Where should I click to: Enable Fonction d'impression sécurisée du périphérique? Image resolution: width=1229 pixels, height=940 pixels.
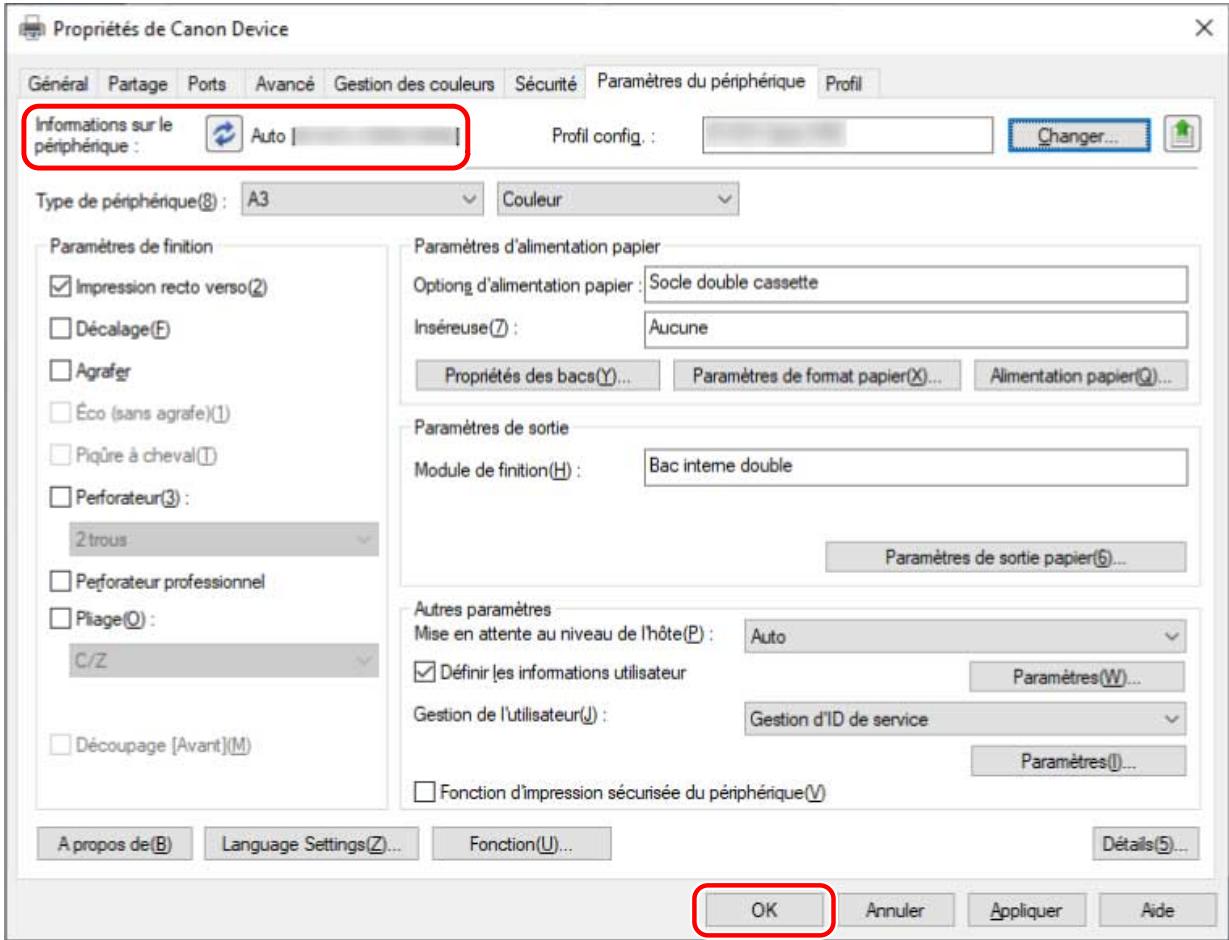point(424,793)
